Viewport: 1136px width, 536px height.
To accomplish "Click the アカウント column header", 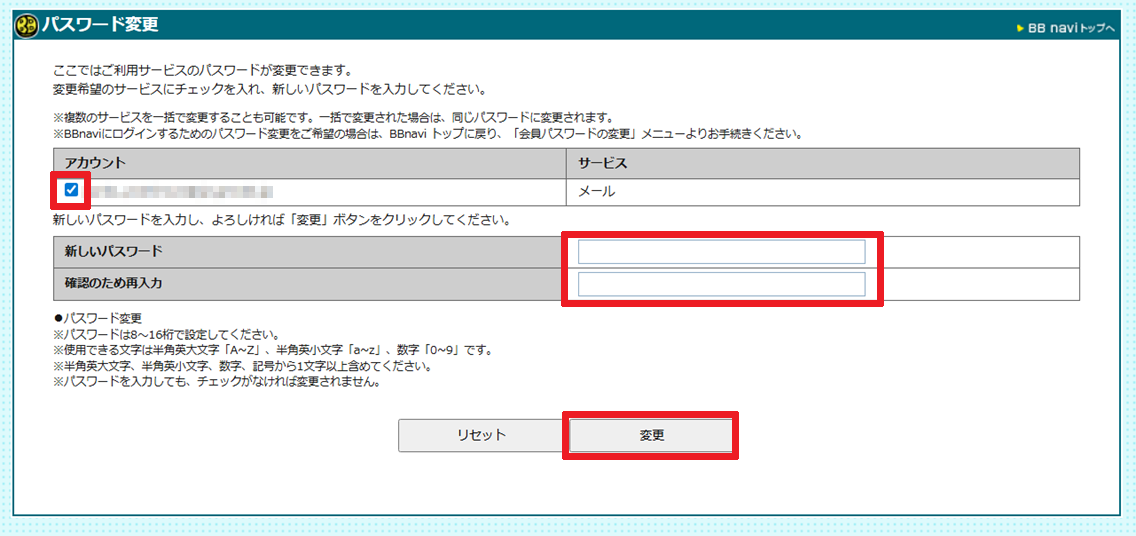I will pyautogui.click(x=96, y=162).
